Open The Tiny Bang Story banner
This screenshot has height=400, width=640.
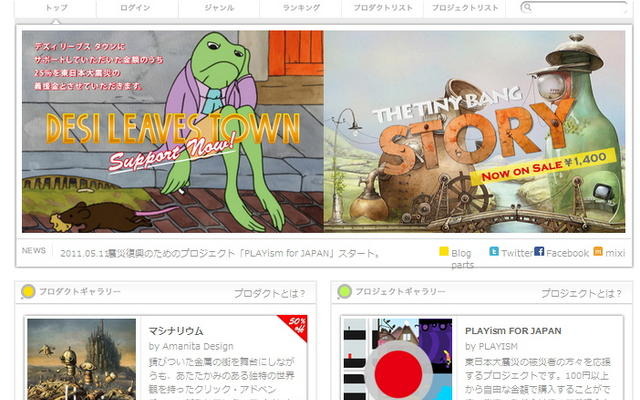474,131
